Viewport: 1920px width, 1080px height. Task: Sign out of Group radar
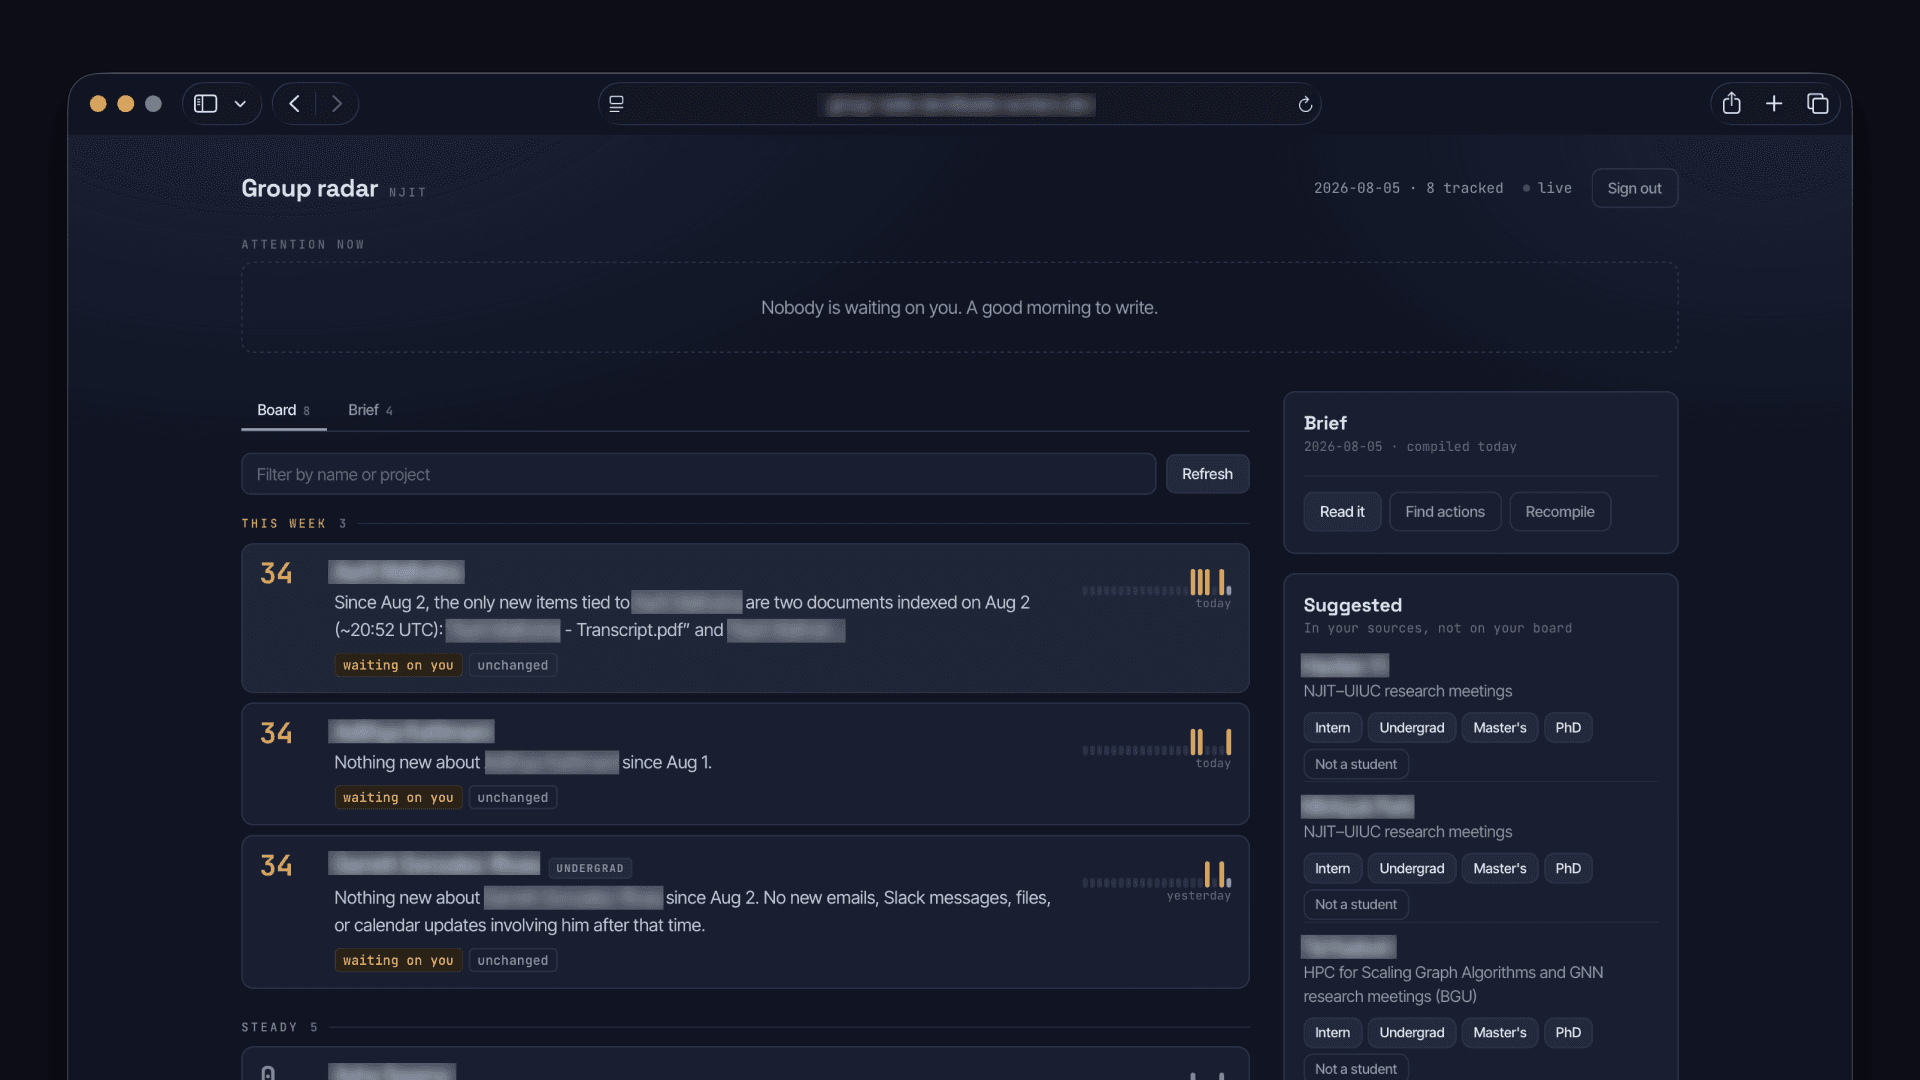[x=1634, y=188]
